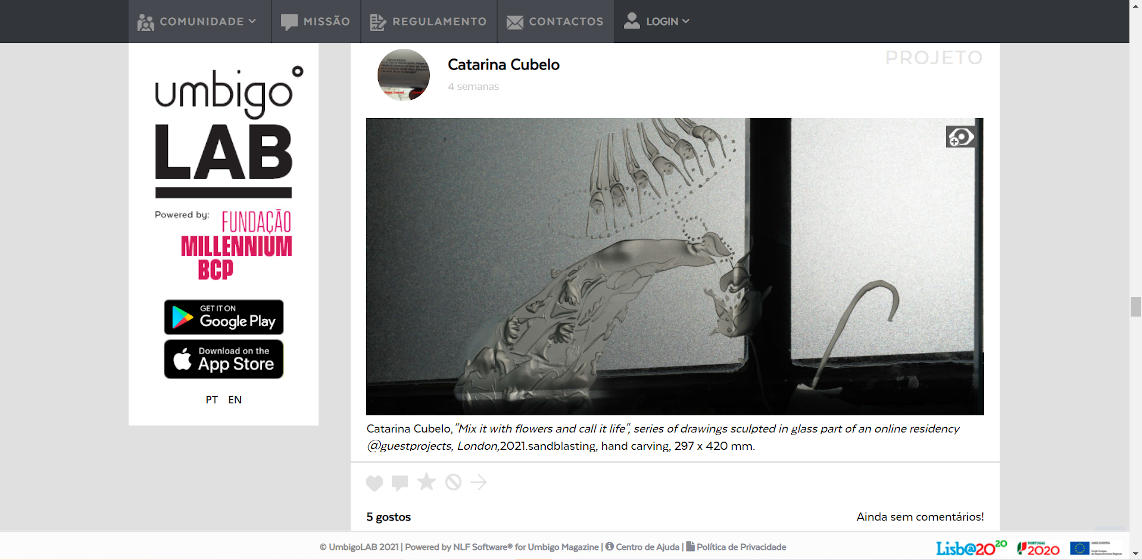Click the Umbigo LAB logo
Screen dimensions: 1142x560
click(228, 131)
